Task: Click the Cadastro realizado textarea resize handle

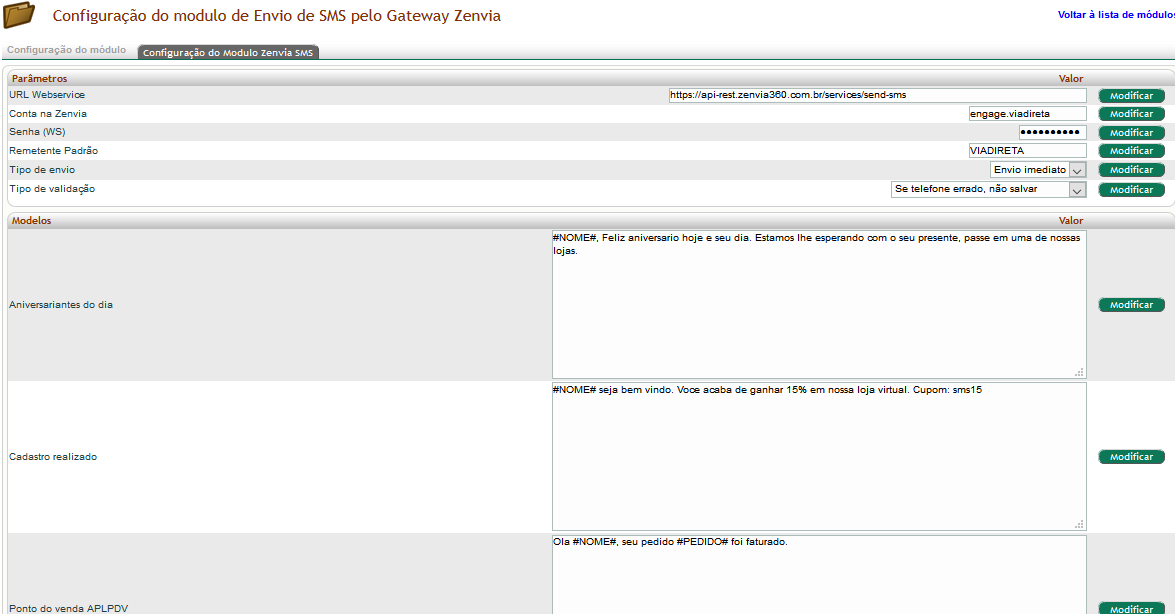Action: point(1079,524)
